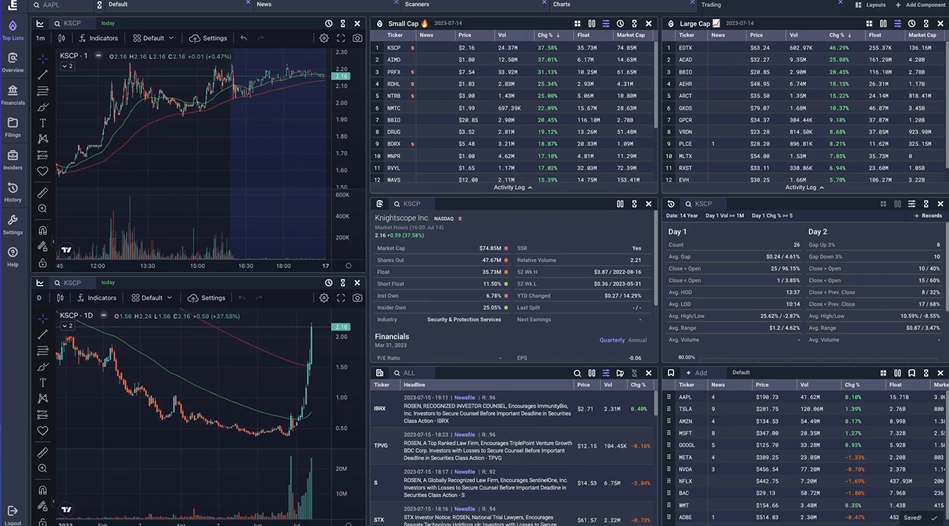Toggle the list view icon in the Small Cap panel
The height and width of the screenshot is (526, 949).
pos(605,24)
